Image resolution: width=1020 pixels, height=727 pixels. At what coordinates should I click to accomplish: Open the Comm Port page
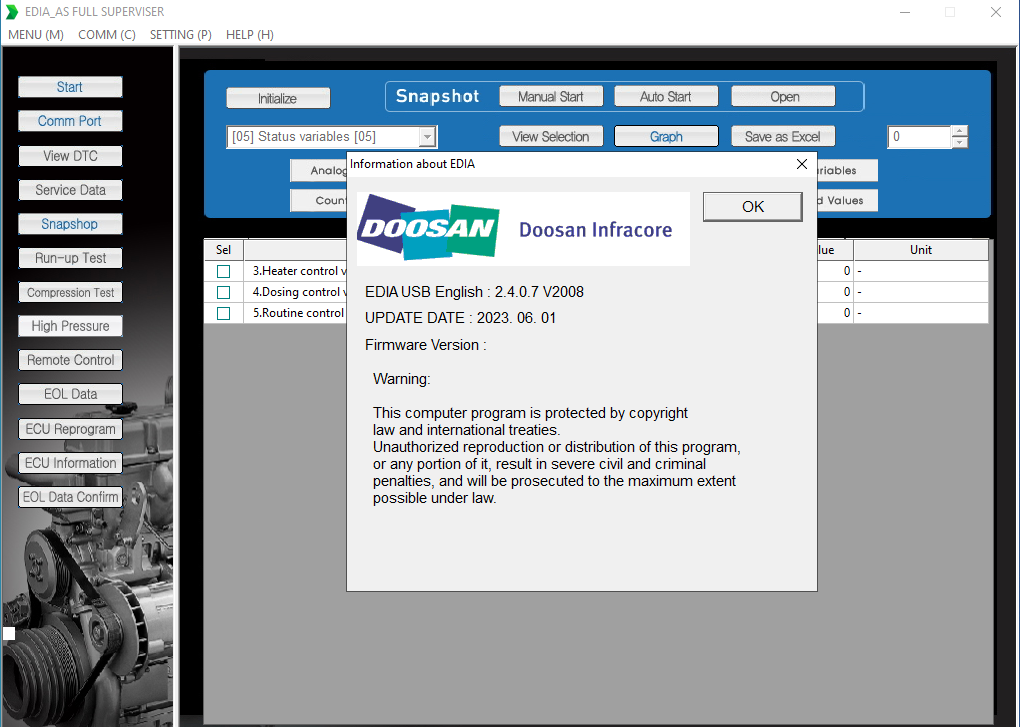(70, 121)
